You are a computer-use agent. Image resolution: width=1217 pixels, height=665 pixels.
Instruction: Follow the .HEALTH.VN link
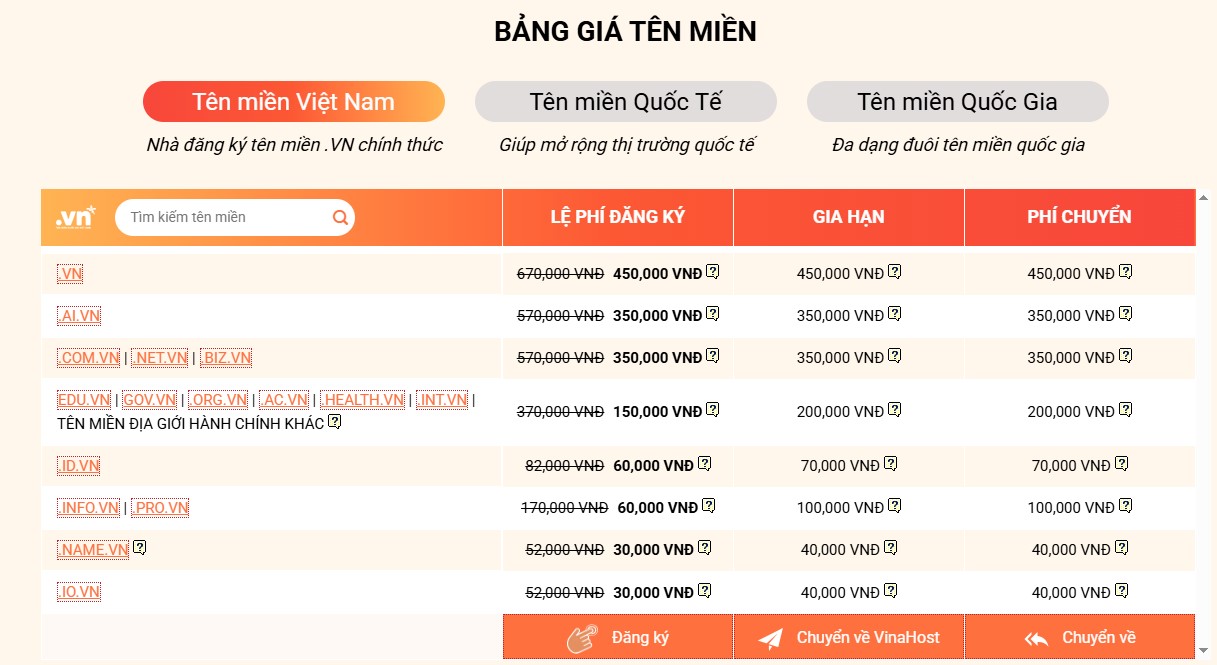pyautogui.click(x=362, y=400)
